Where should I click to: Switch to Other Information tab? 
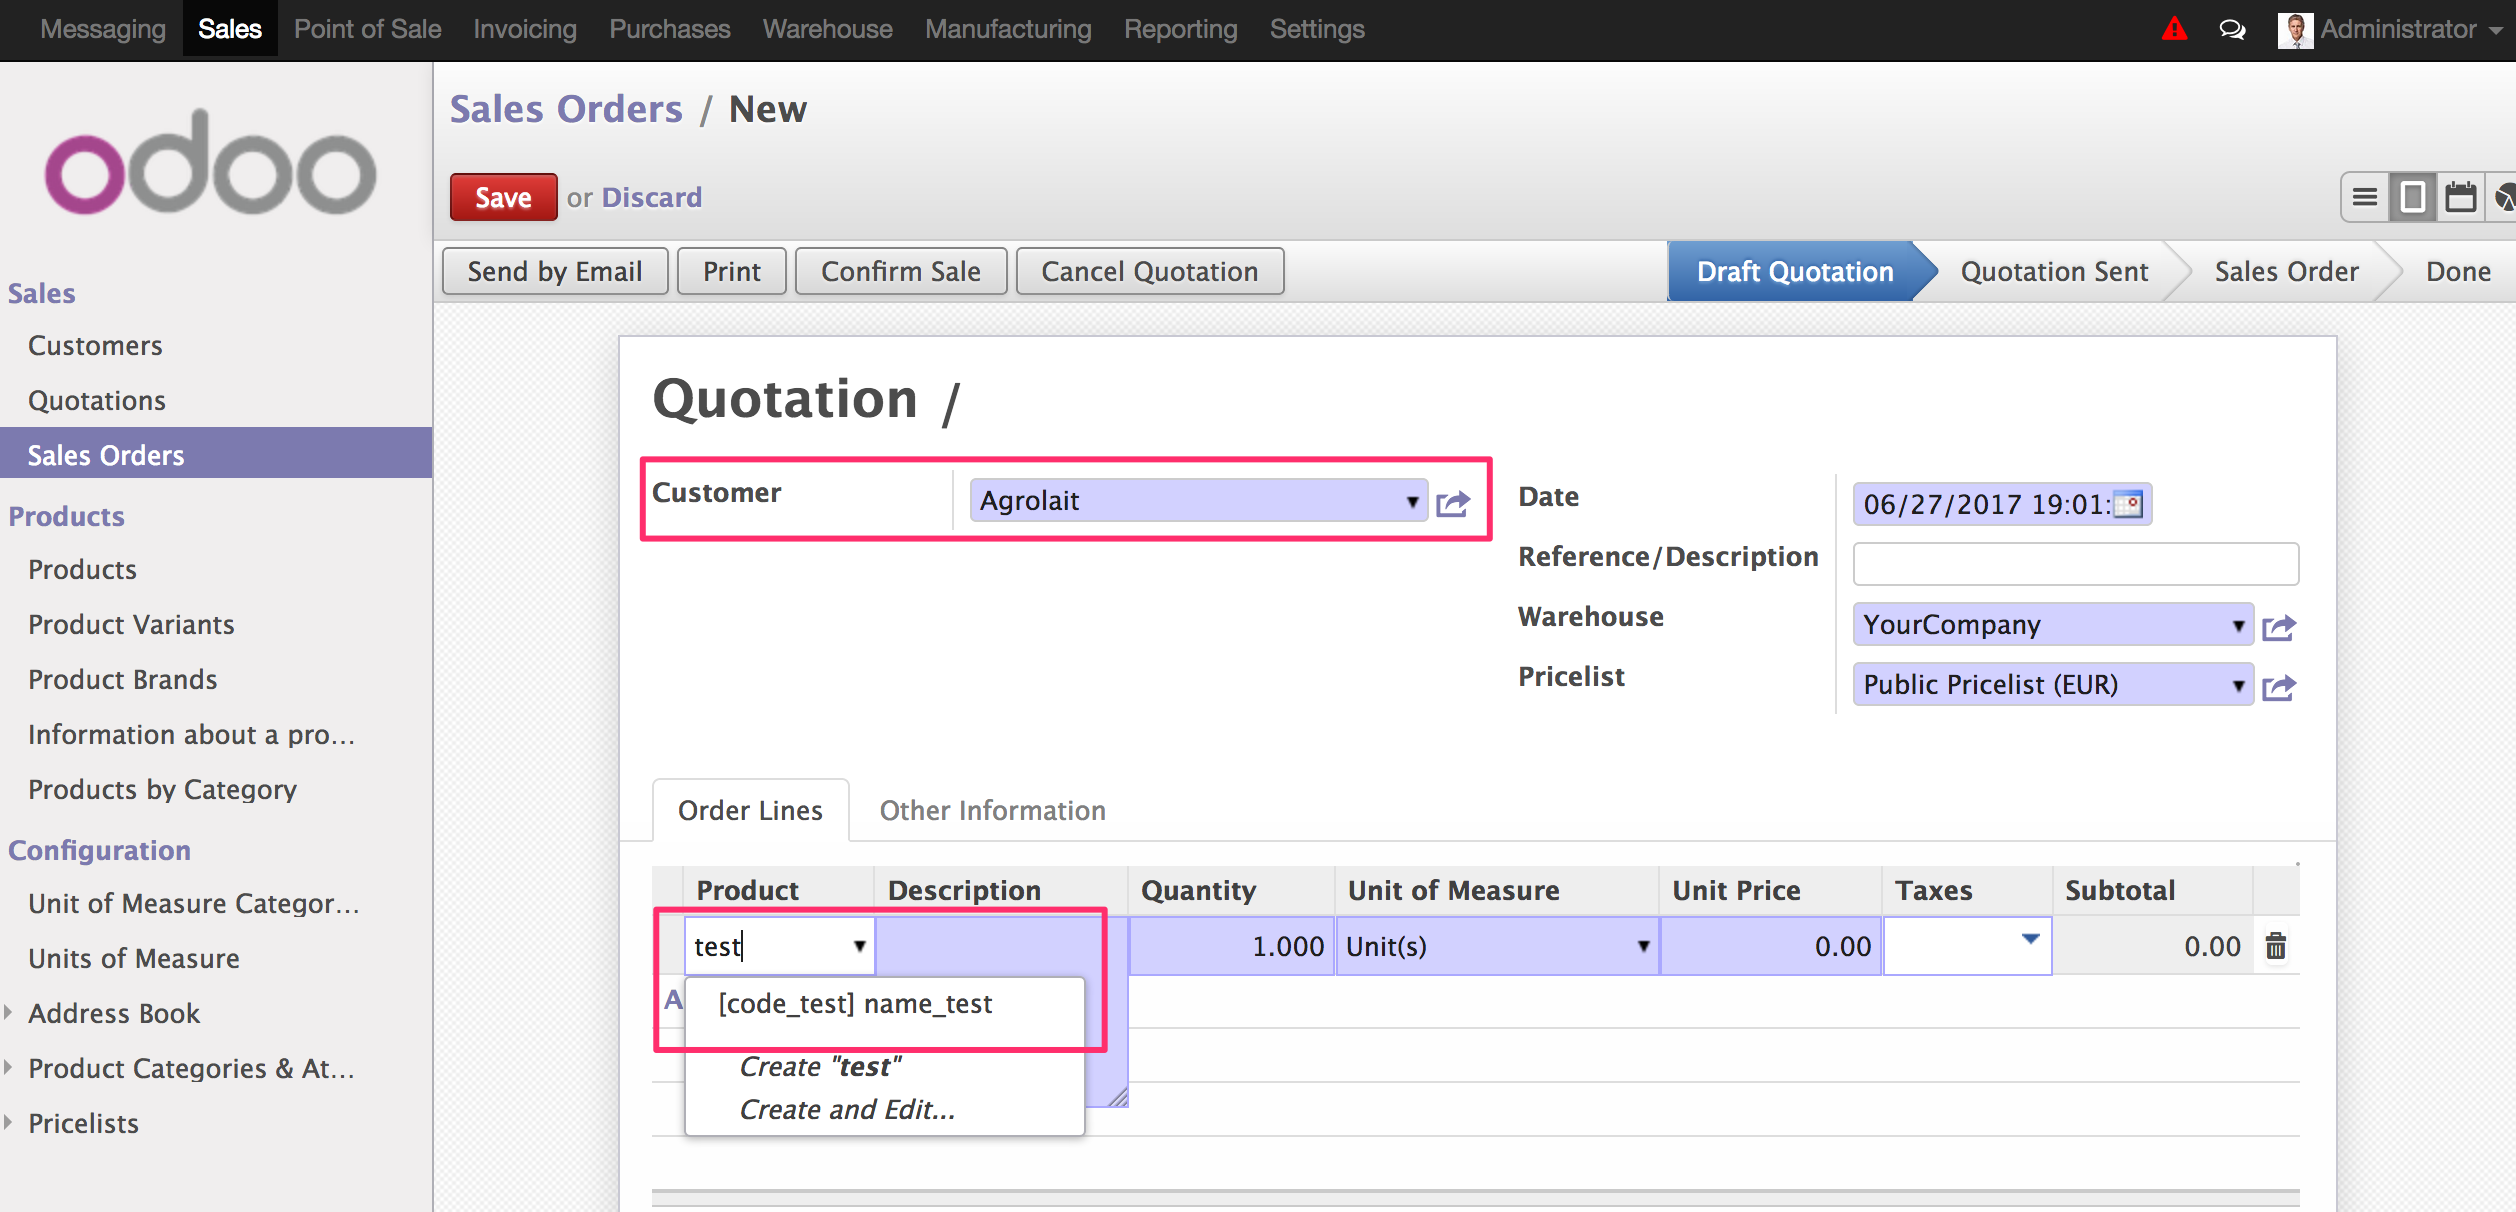point(992,810)
